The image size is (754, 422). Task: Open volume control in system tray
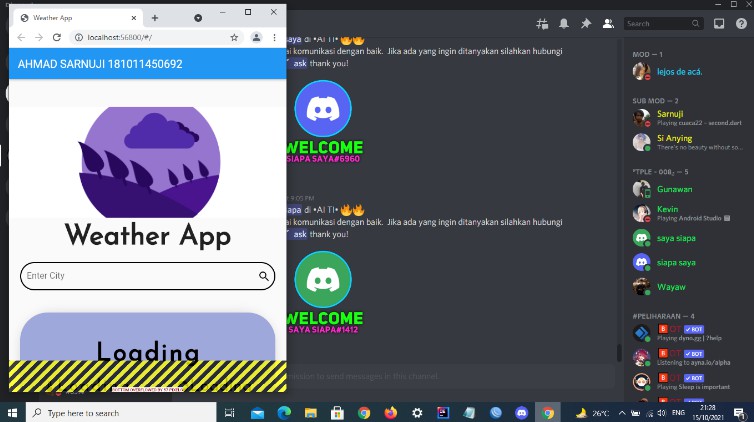[662, 413]
